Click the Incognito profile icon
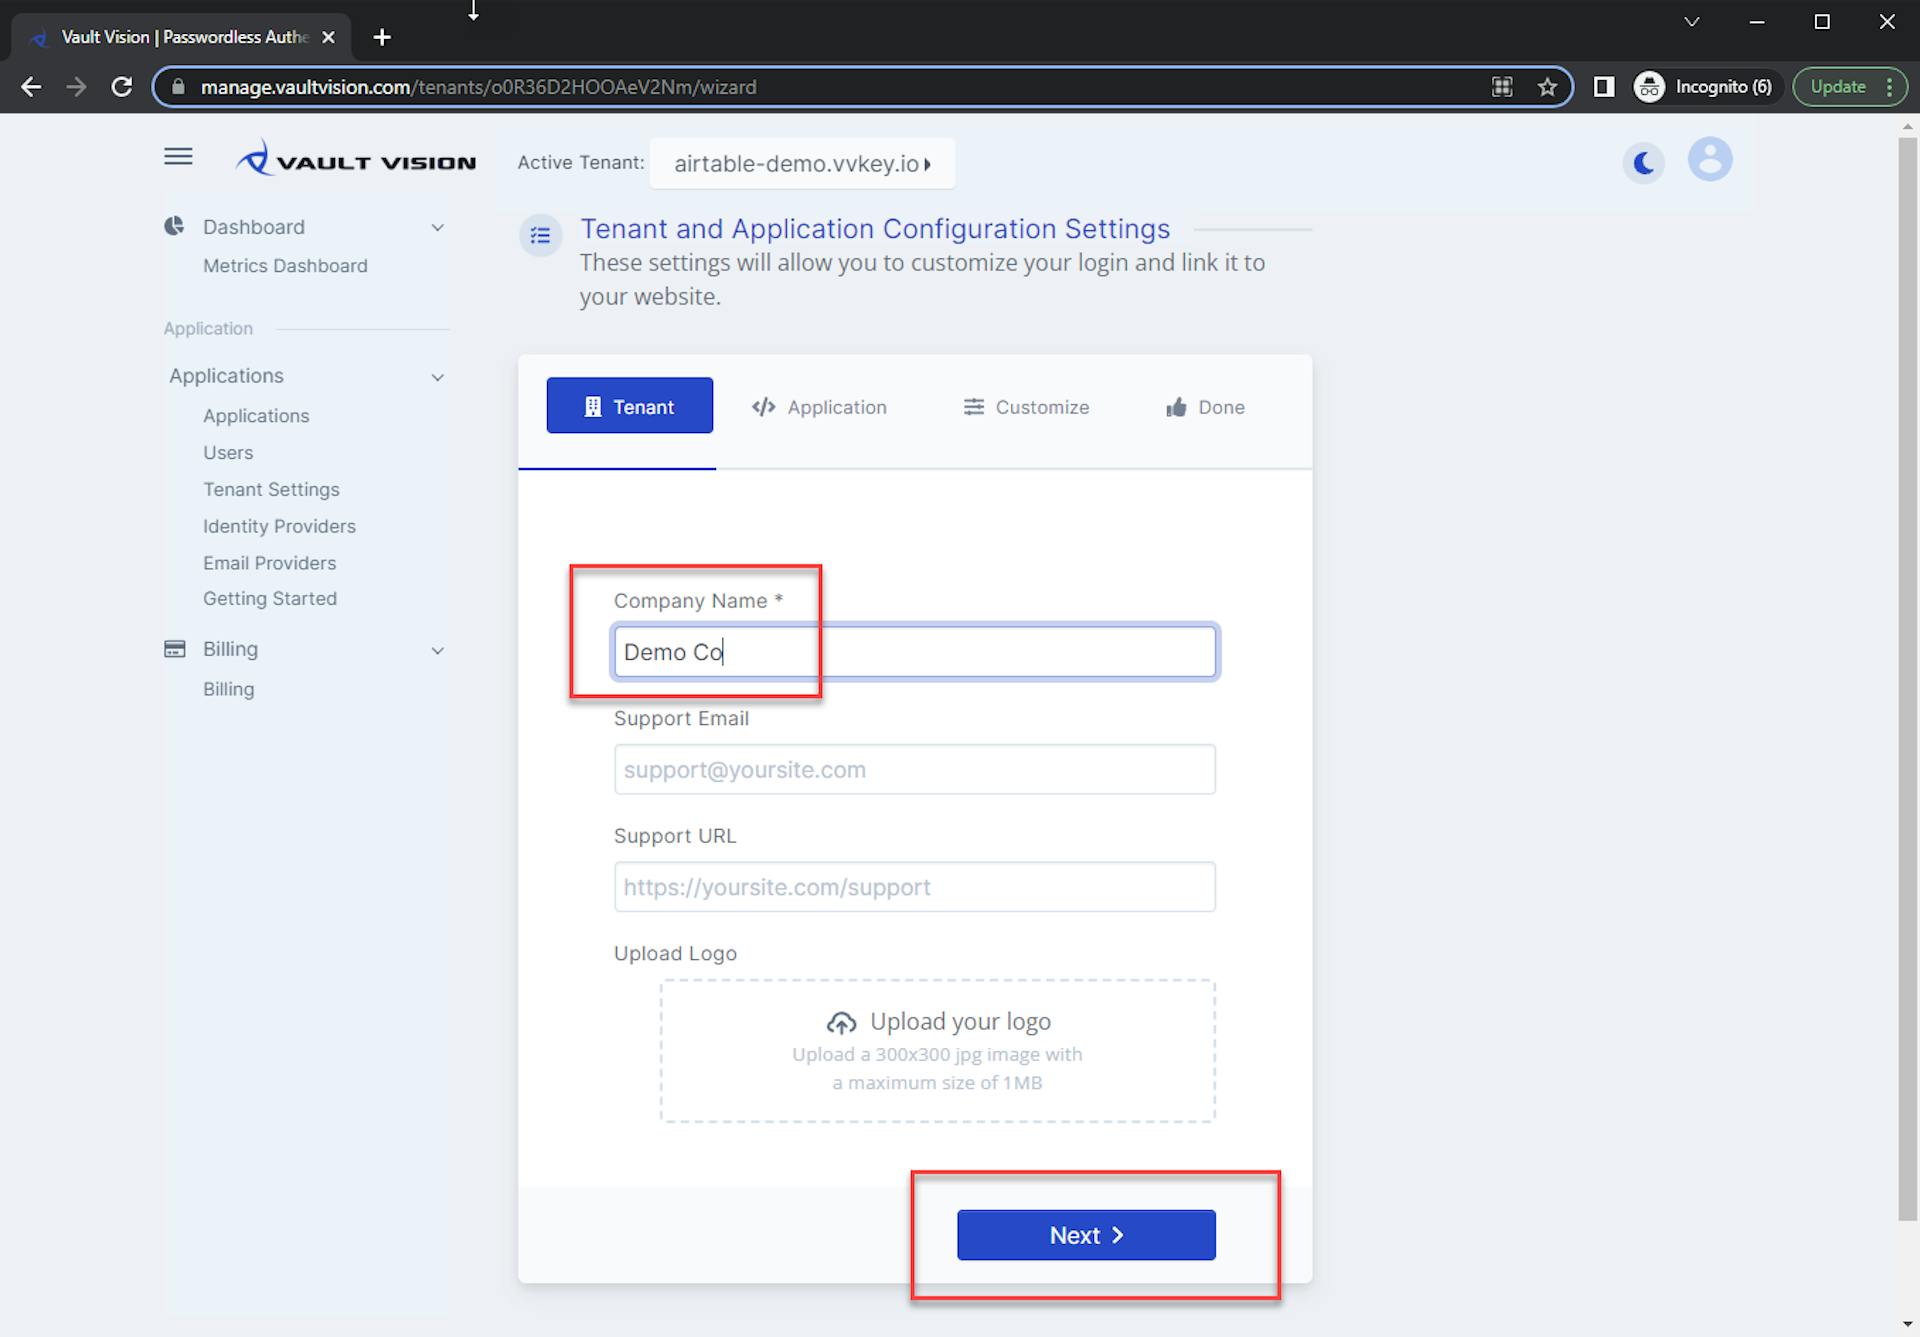1920x1337 pixels. pyautogui.click(x=1649, y=86)
